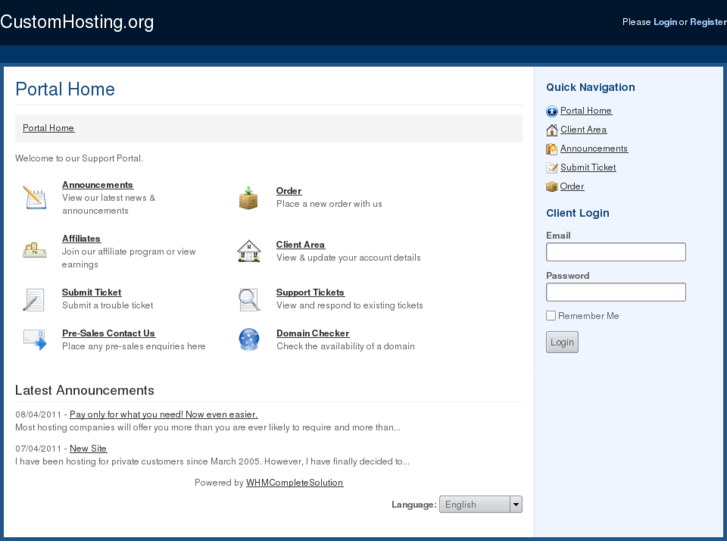
Task: Click the Client Login heading
Action: click(x=578, y=213)
